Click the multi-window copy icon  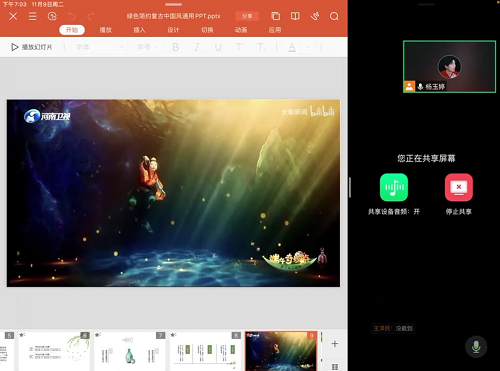[x=275, y=16]
